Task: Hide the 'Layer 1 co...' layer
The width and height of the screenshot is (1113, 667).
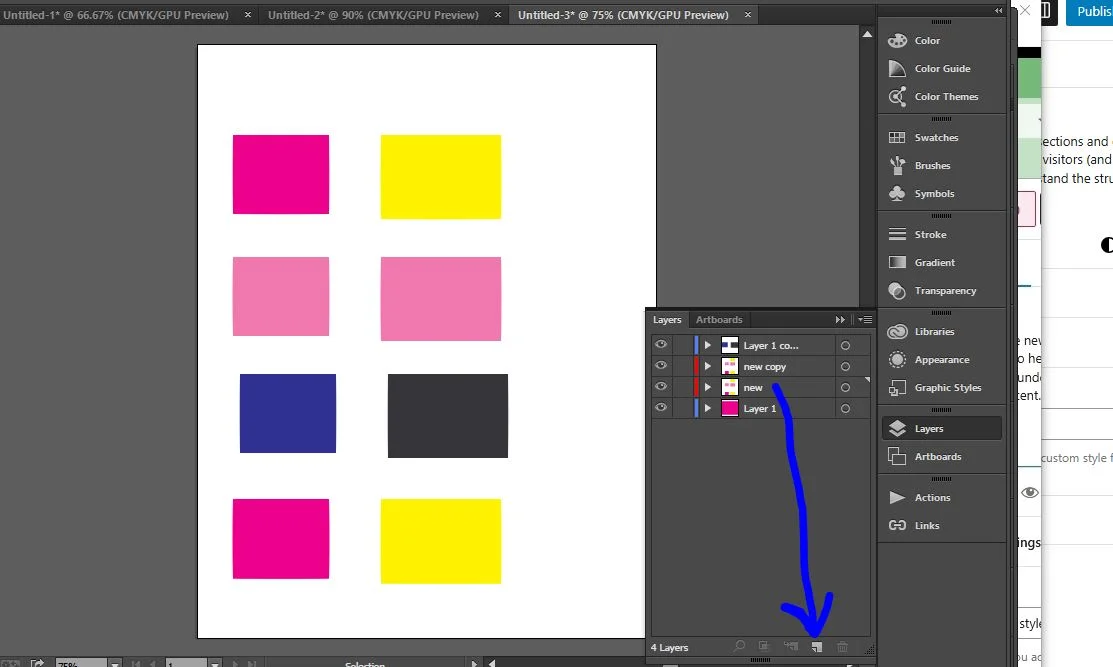Action: [661, 345]
